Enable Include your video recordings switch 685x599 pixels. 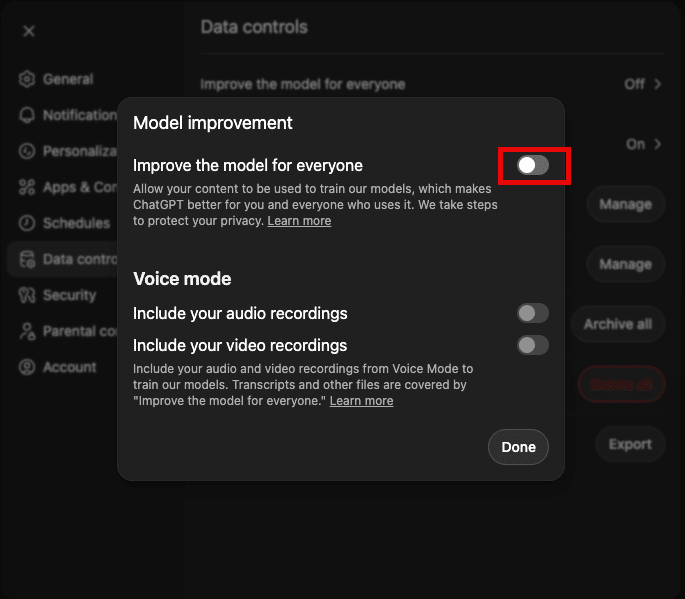tap(533, 345)
